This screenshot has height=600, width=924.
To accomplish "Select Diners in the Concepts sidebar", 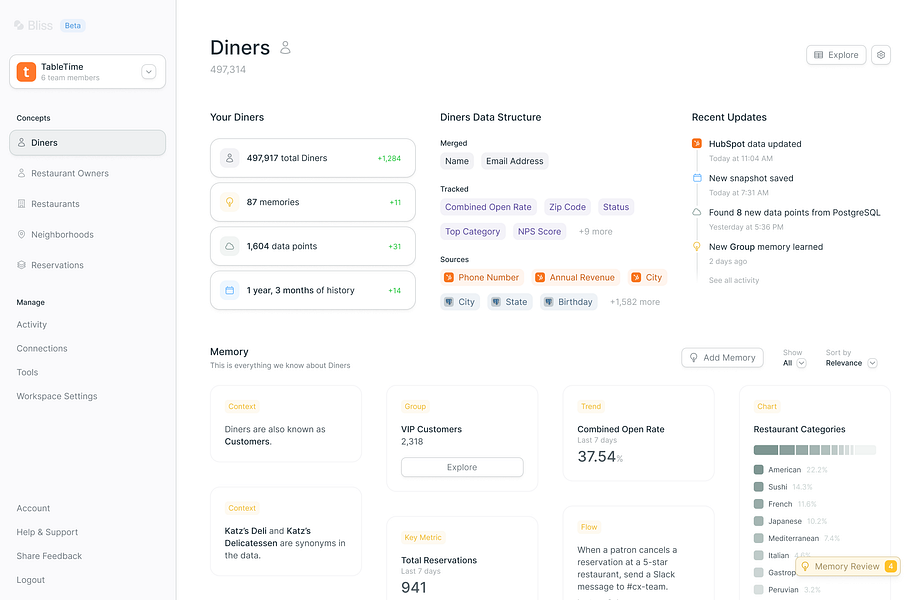I will [87, 143].
